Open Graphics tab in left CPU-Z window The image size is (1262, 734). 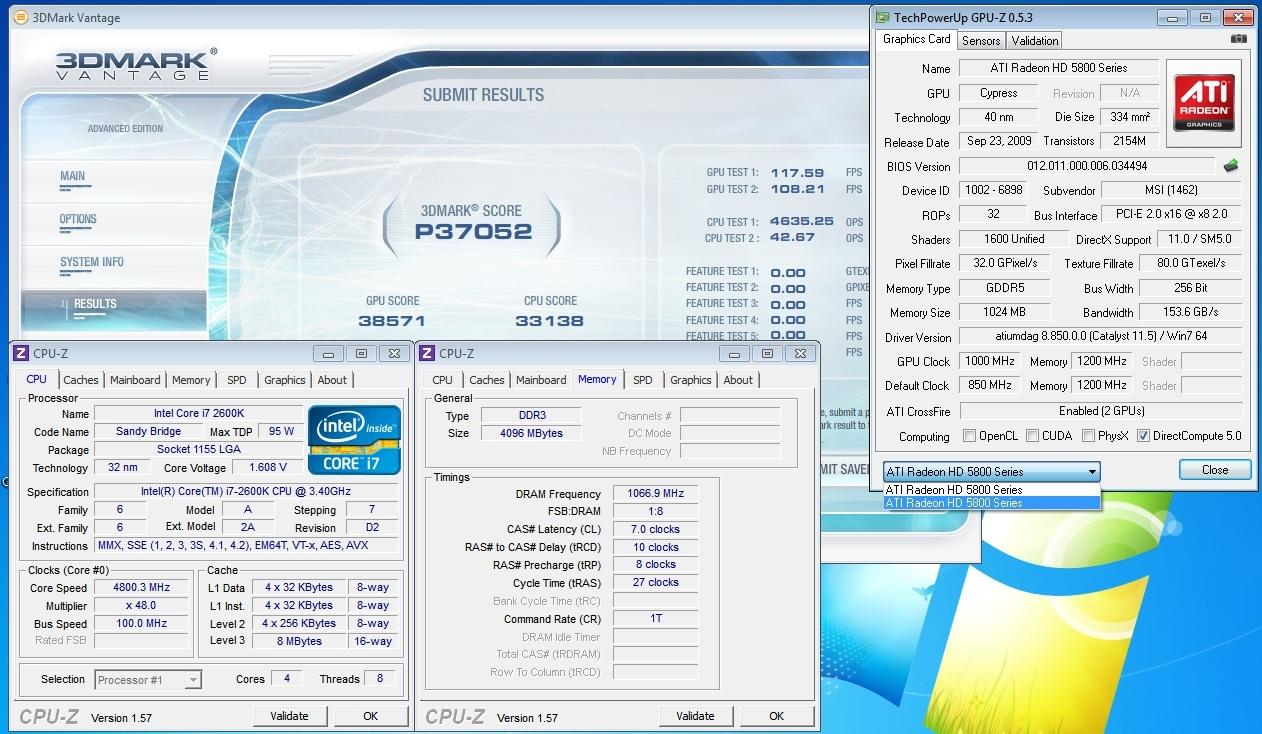click(x=285, y=380)
